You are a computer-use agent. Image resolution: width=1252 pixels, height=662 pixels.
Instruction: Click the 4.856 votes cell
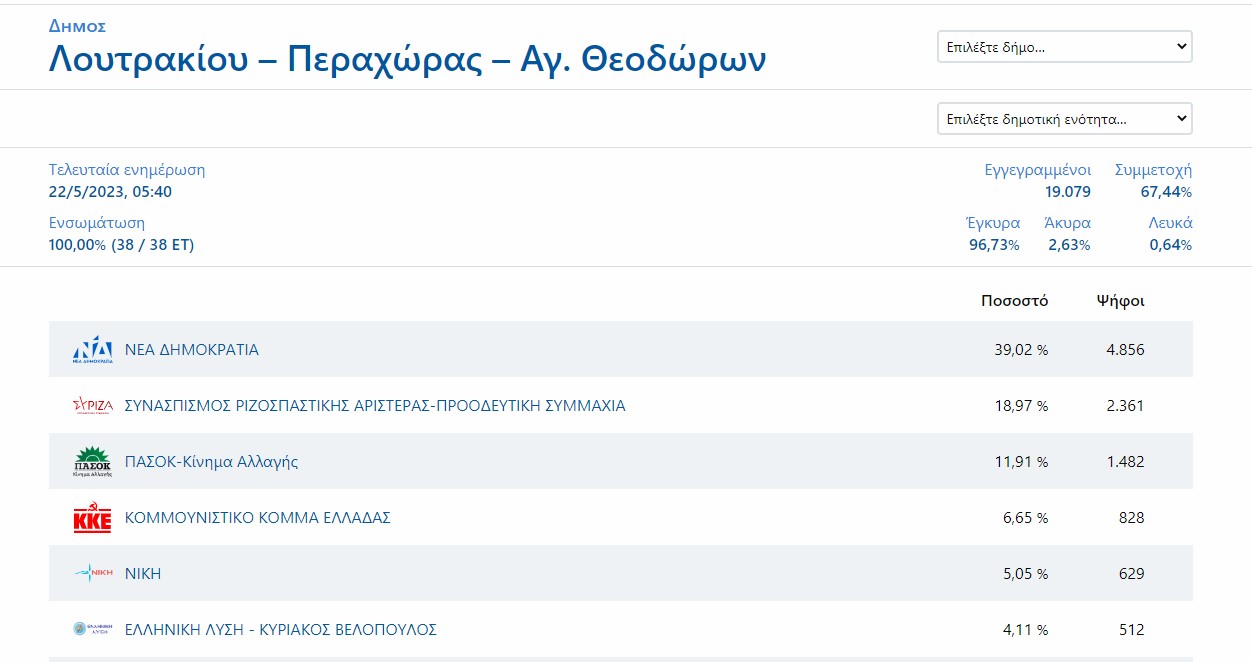pyautogui.click(x=1125, y=350)
